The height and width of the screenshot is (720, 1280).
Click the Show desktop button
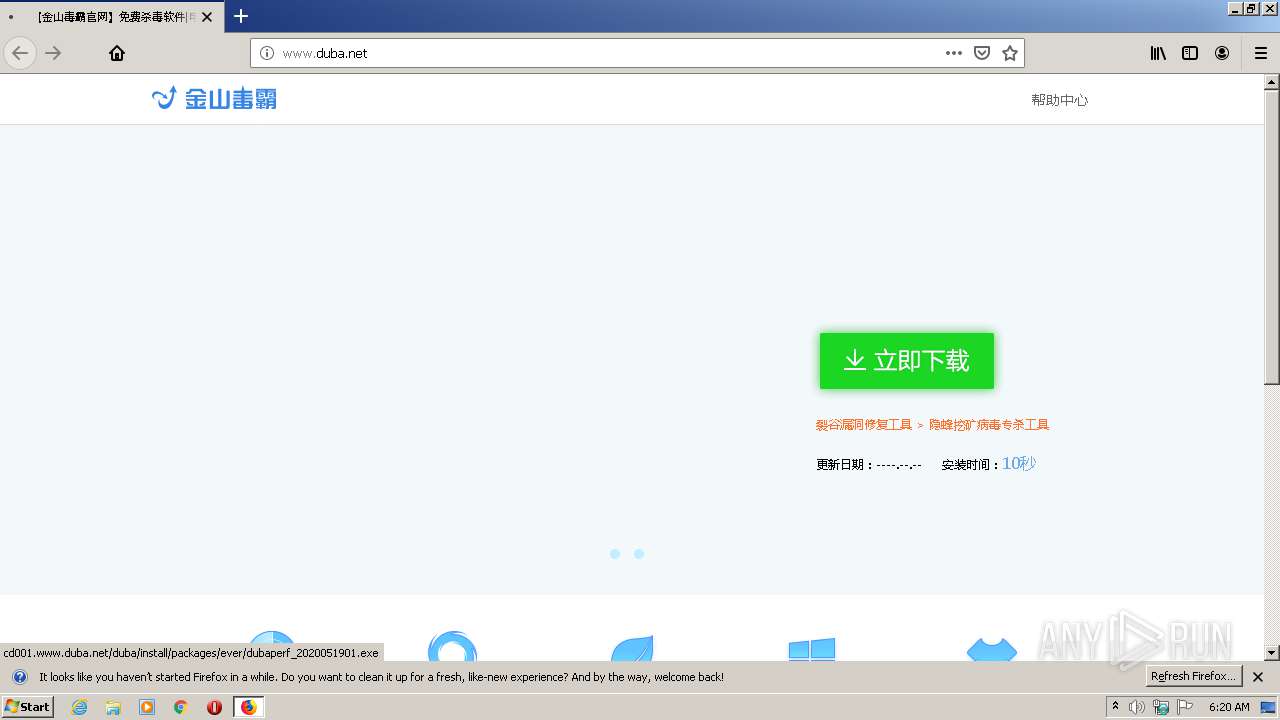click(1269, 707)
